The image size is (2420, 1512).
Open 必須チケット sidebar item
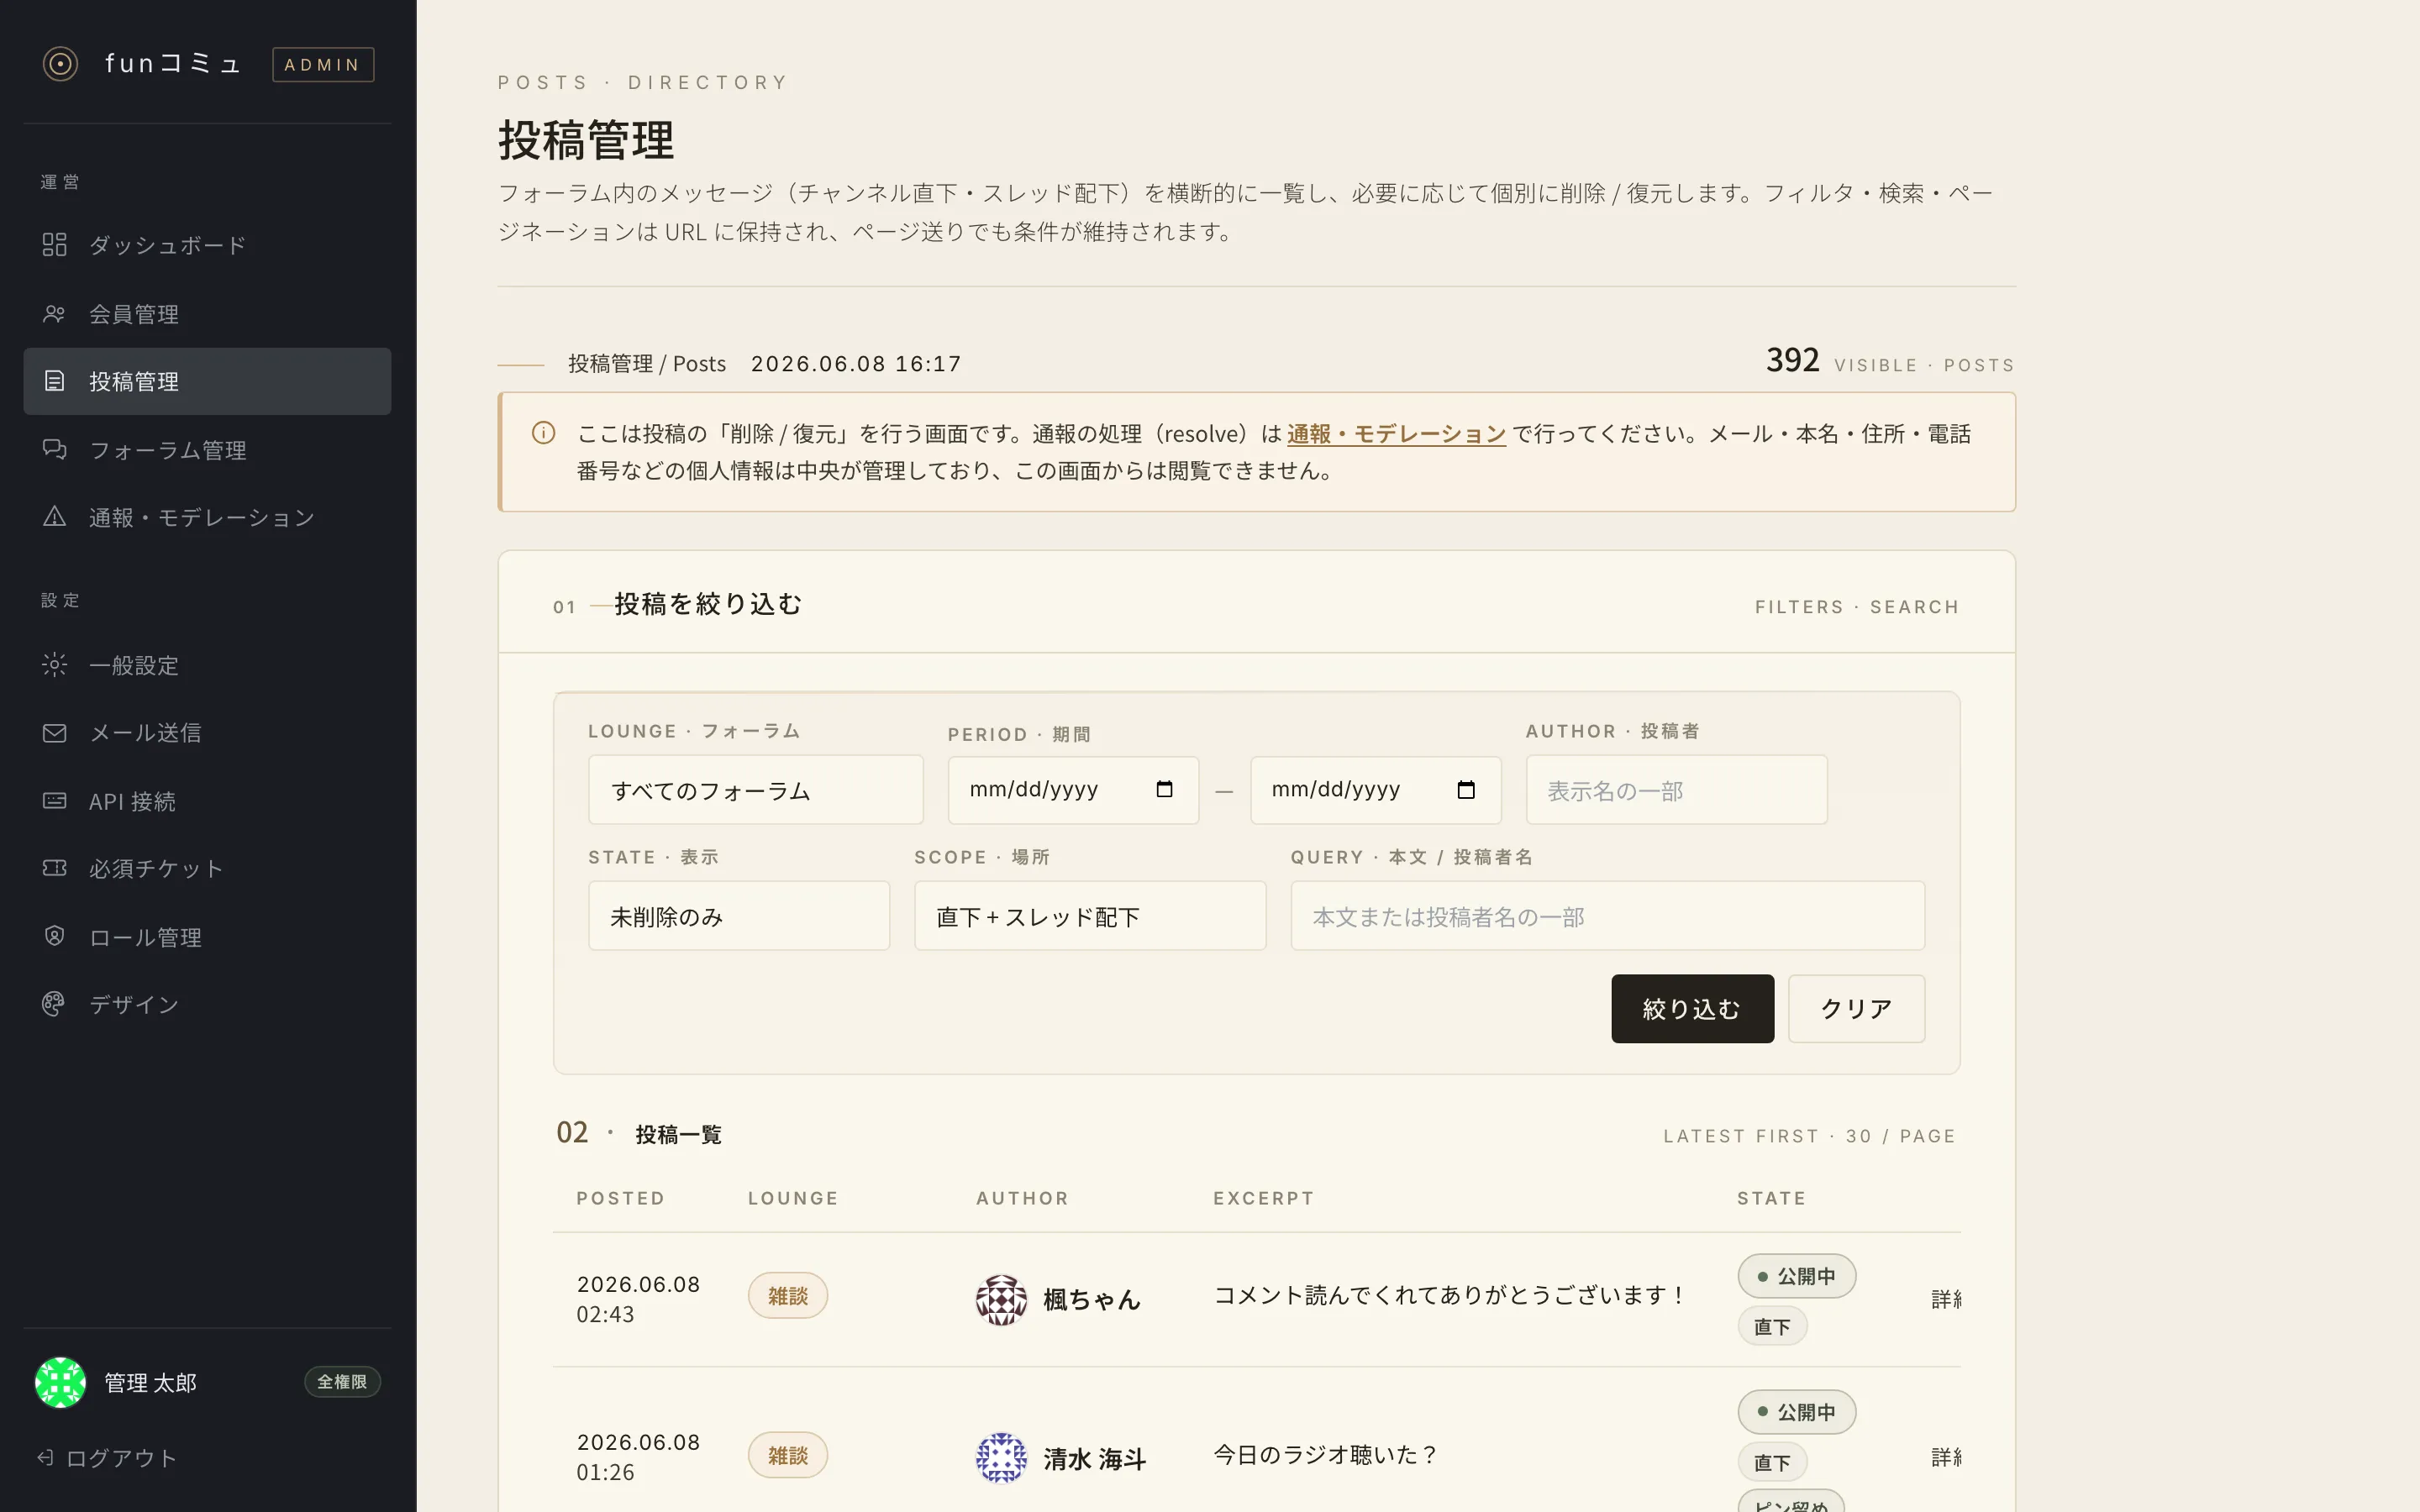click(207, 868)
